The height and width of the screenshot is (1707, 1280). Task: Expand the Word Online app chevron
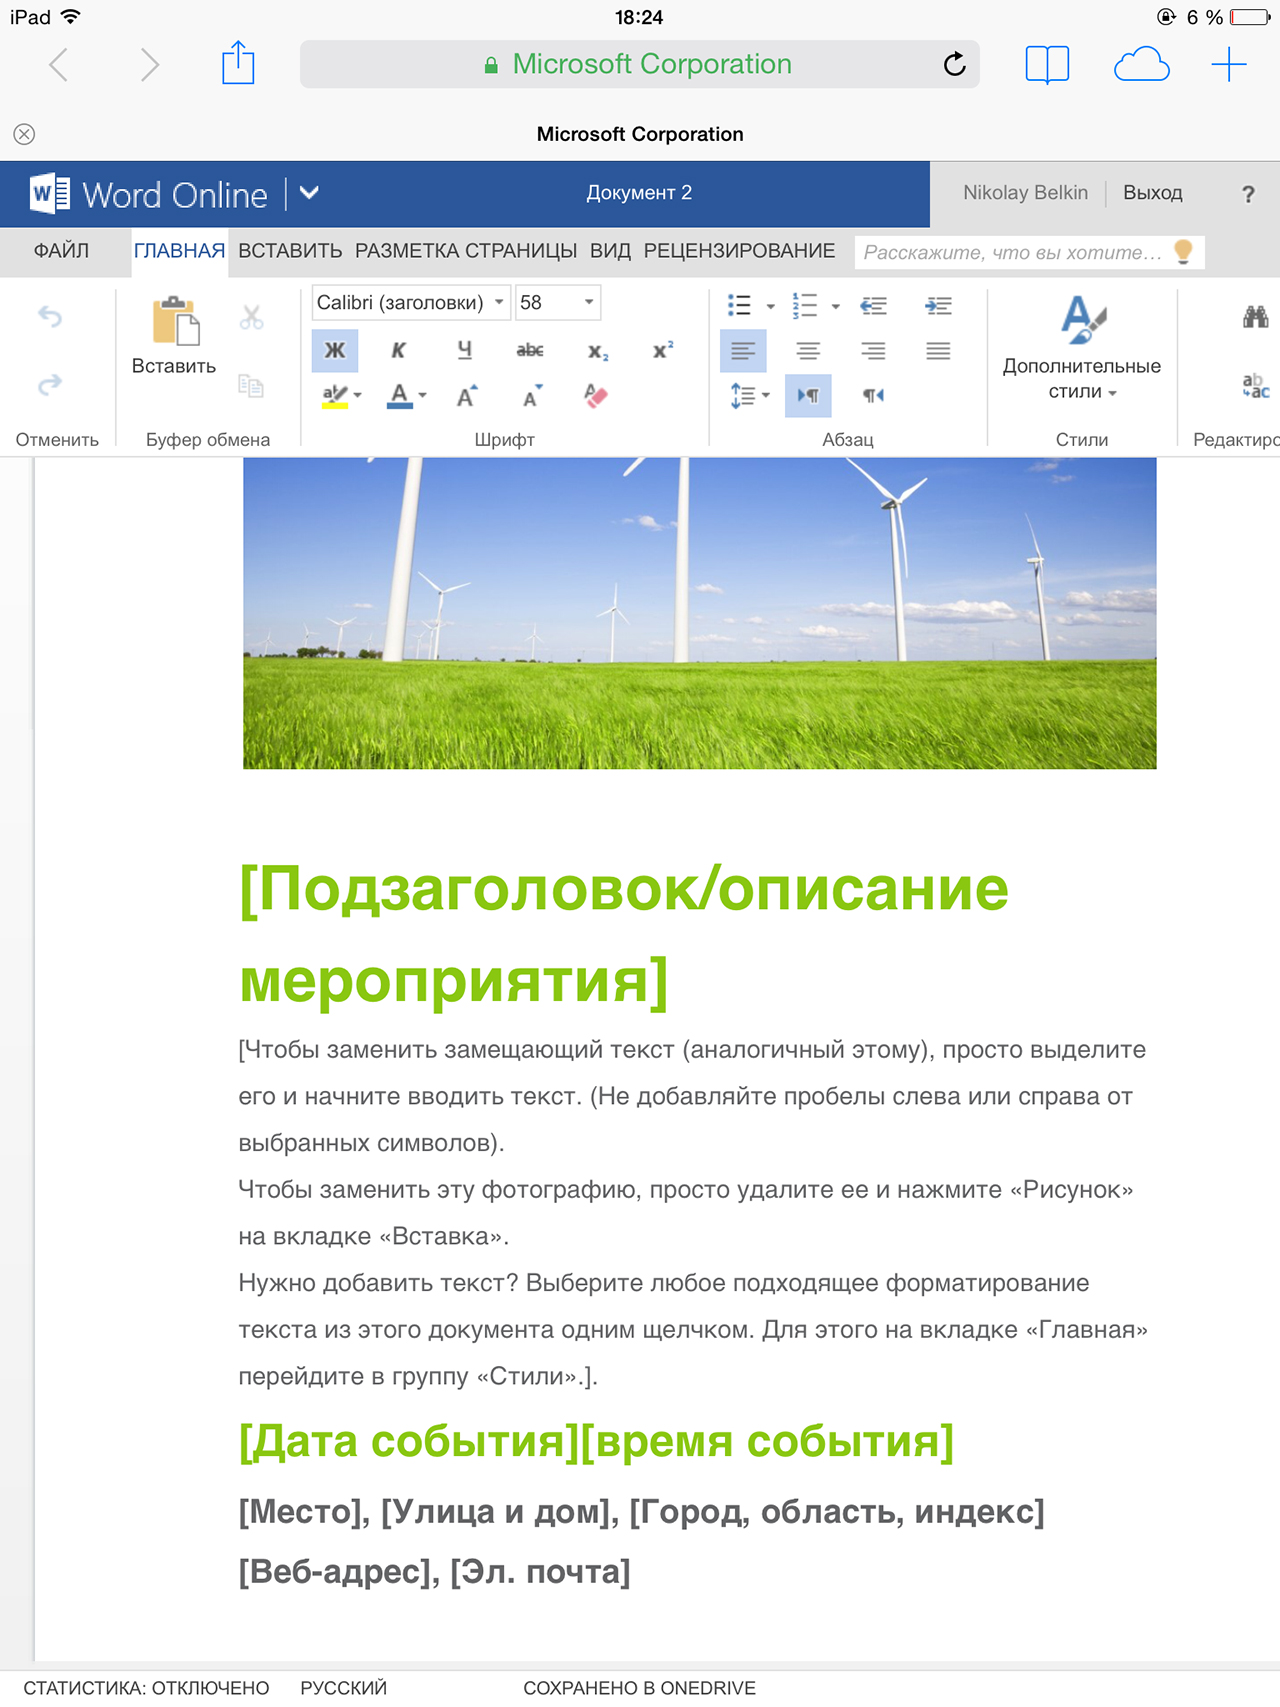pyautogui.click(x=309, y=193)
